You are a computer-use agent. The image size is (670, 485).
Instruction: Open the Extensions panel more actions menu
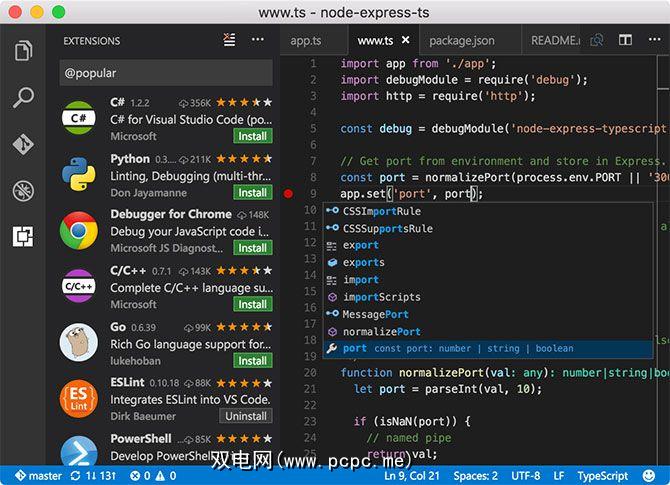pyautogui.click(x=258, y=40)
